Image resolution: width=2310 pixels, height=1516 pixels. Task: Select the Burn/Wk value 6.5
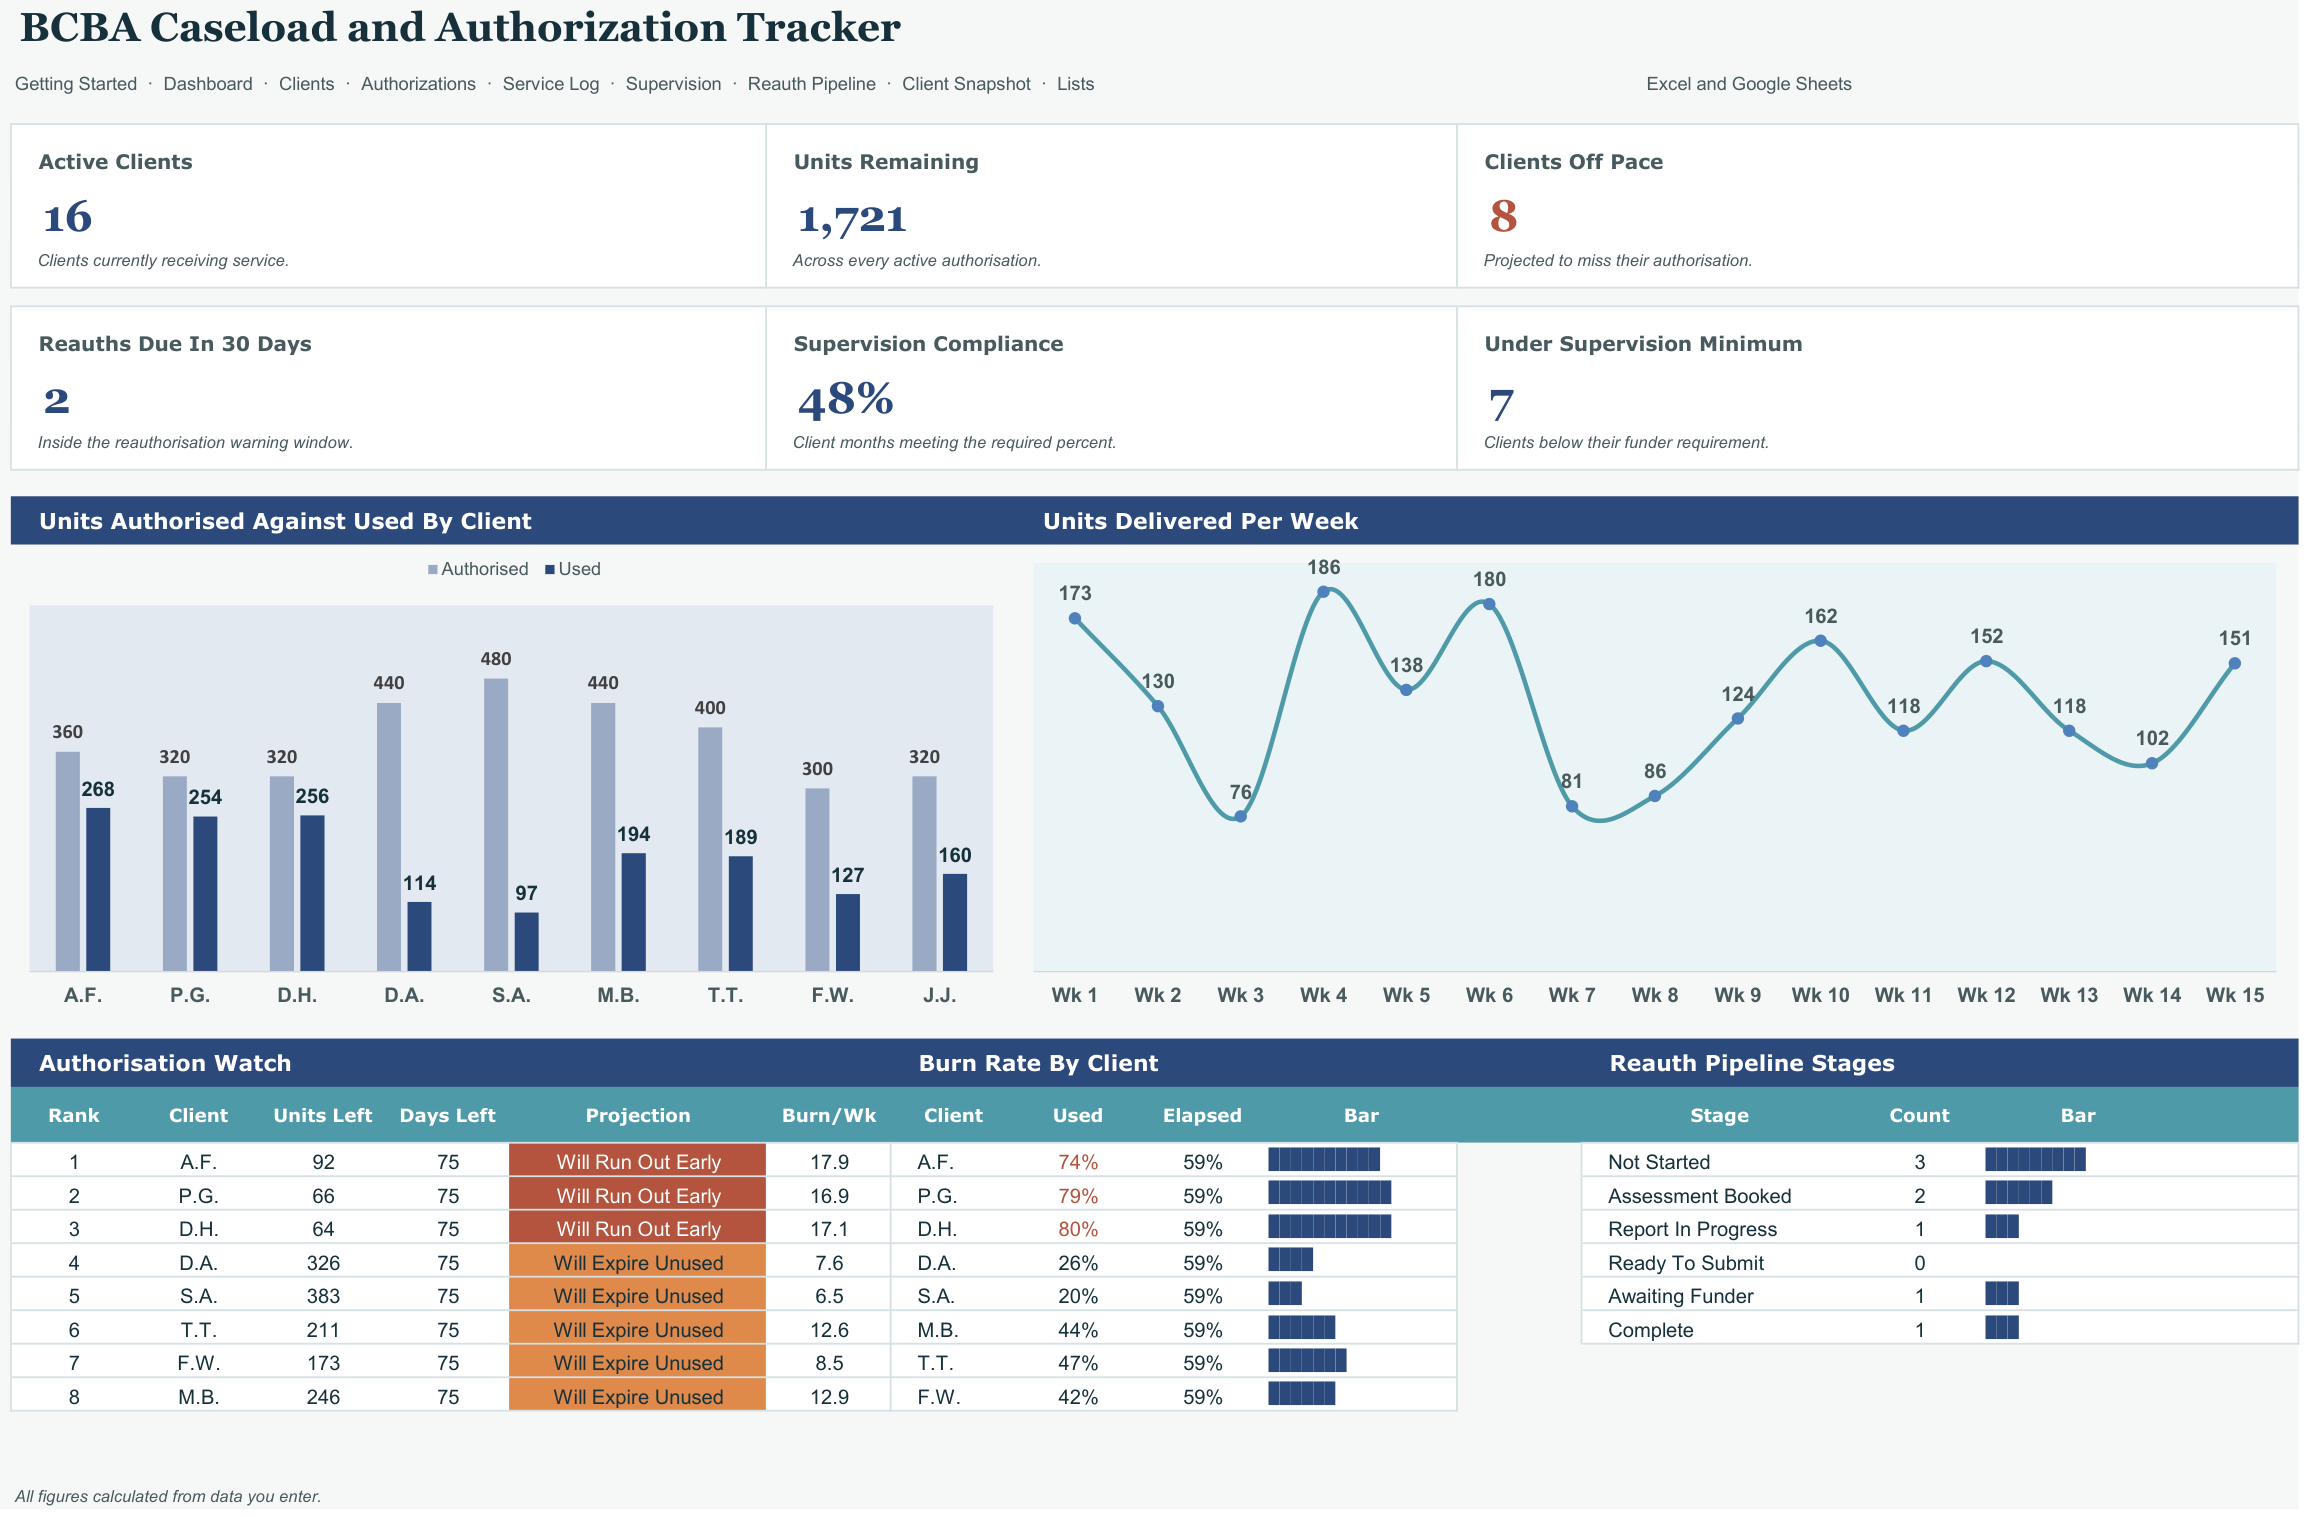(829, 1296)
